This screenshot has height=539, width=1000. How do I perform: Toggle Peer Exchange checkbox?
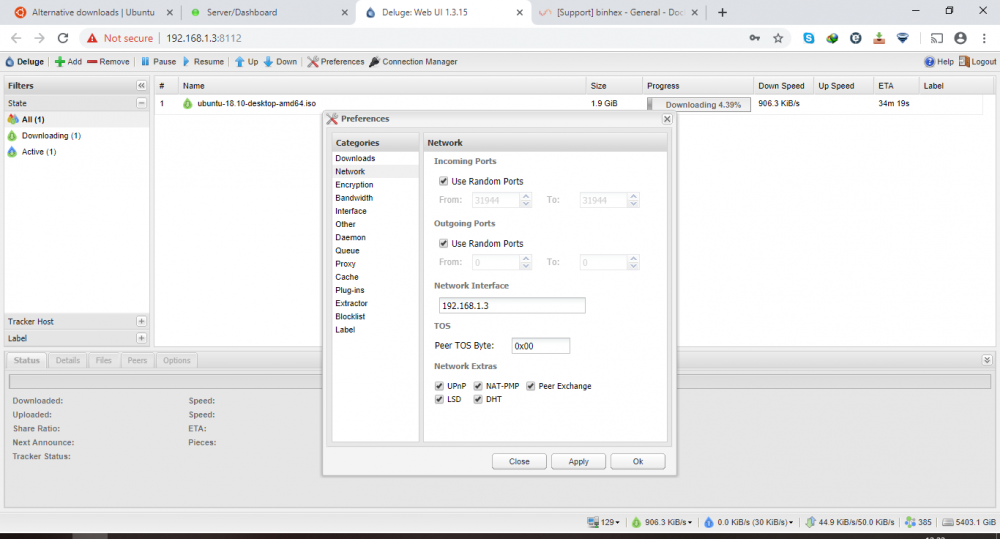point(530,386)
